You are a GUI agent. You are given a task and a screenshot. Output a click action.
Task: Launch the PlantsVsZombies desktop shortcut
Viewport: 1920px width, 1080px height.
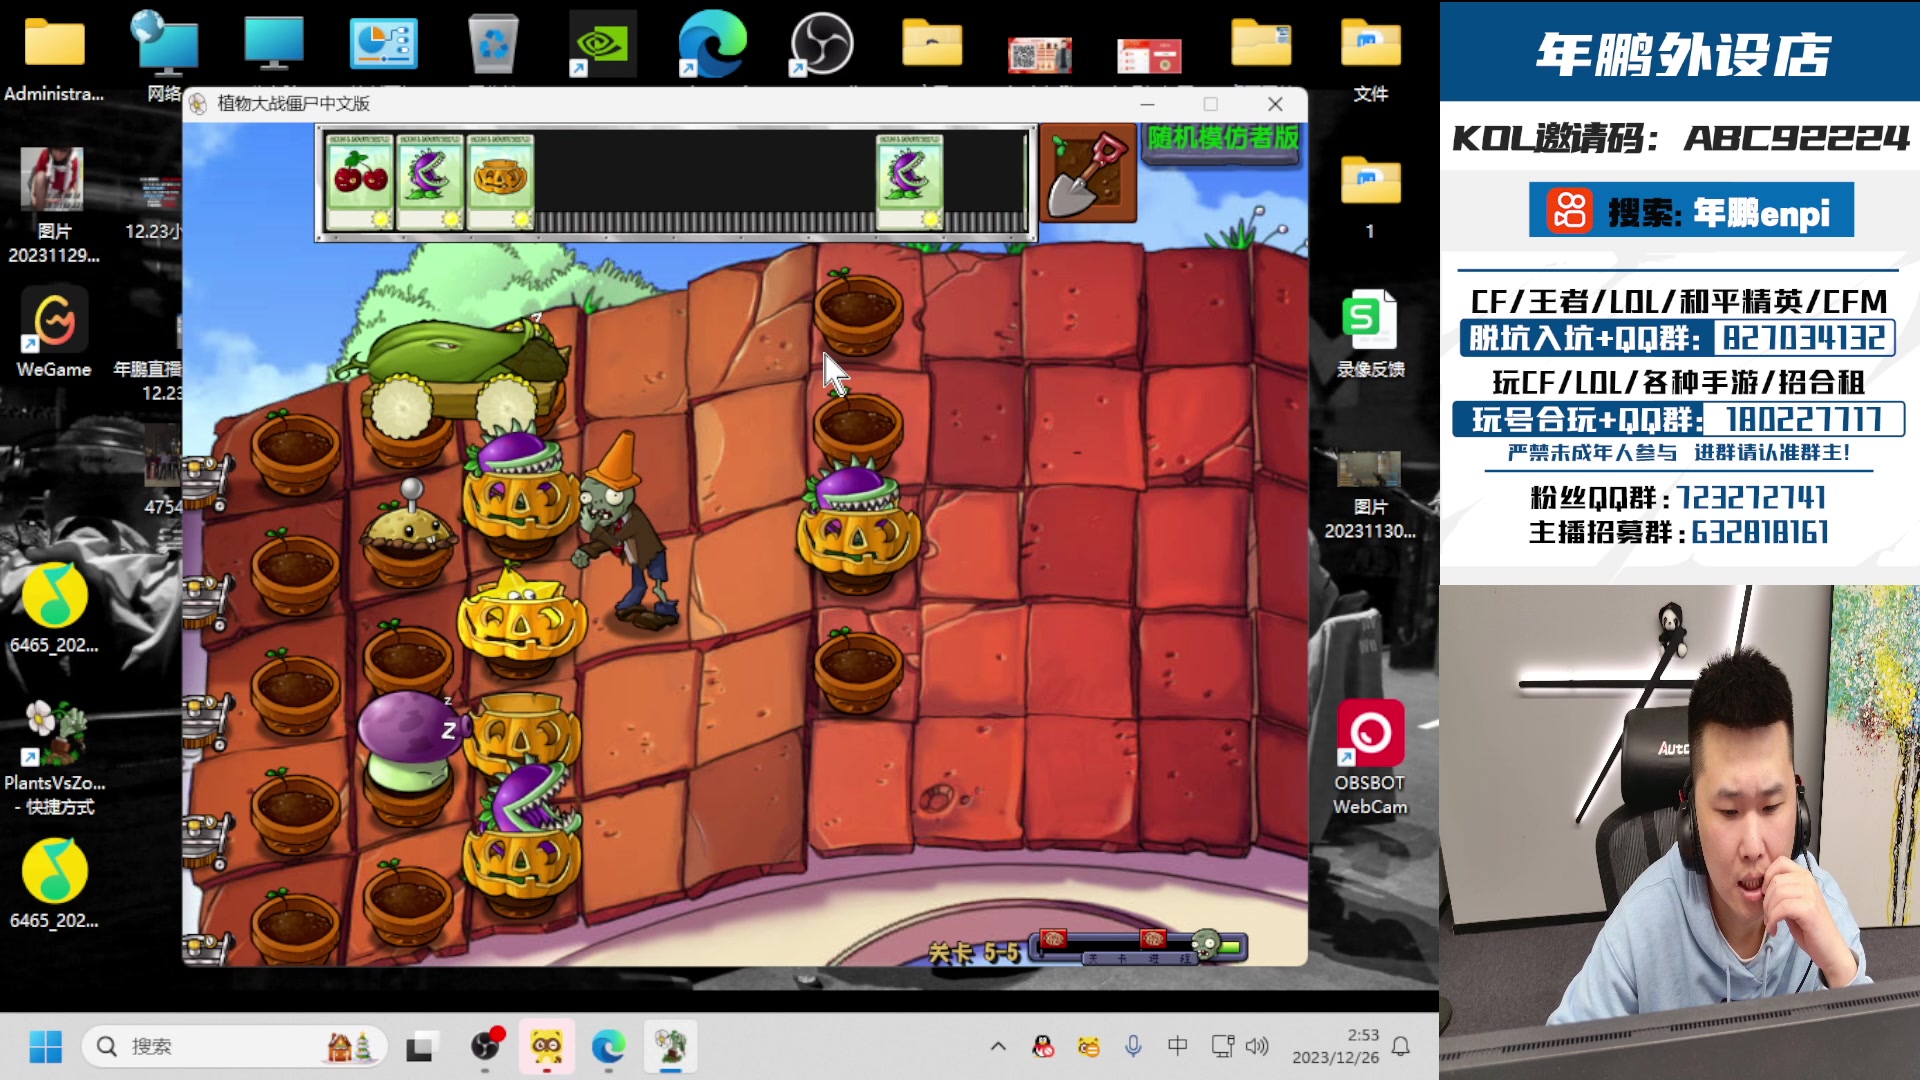pos(55,758)
